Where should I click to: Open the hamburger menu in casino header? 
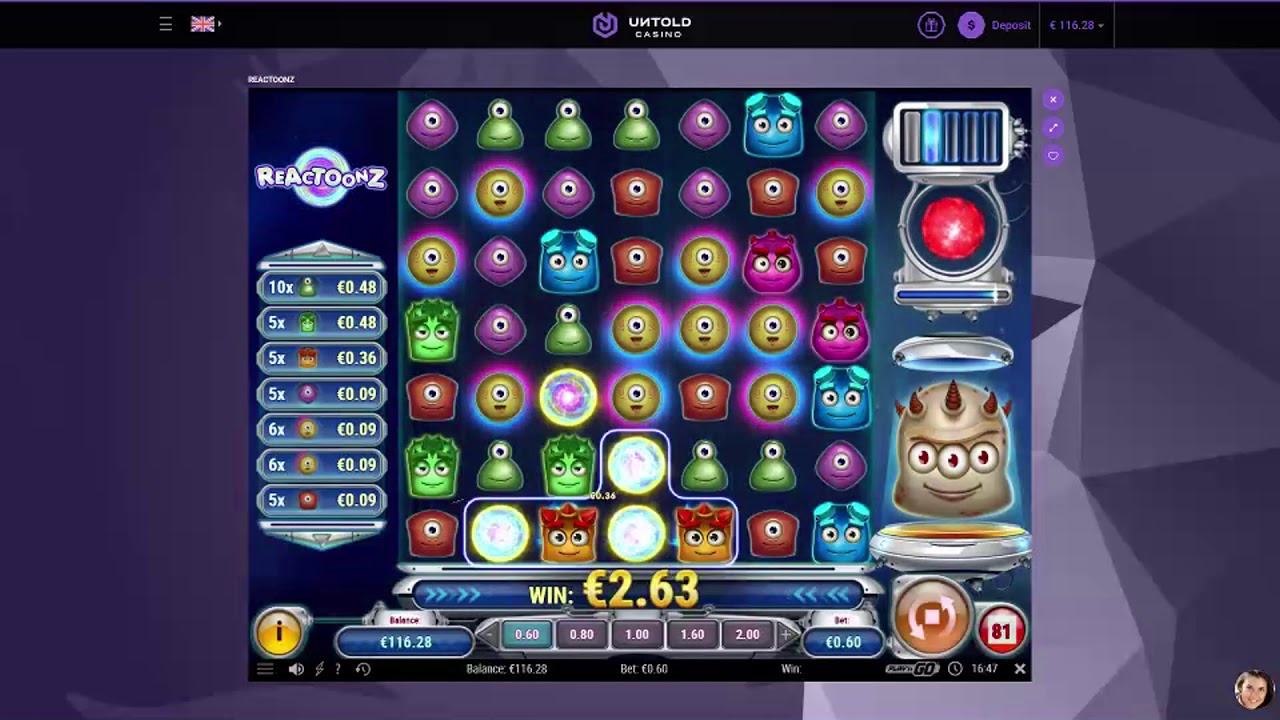tap(166, 24)
